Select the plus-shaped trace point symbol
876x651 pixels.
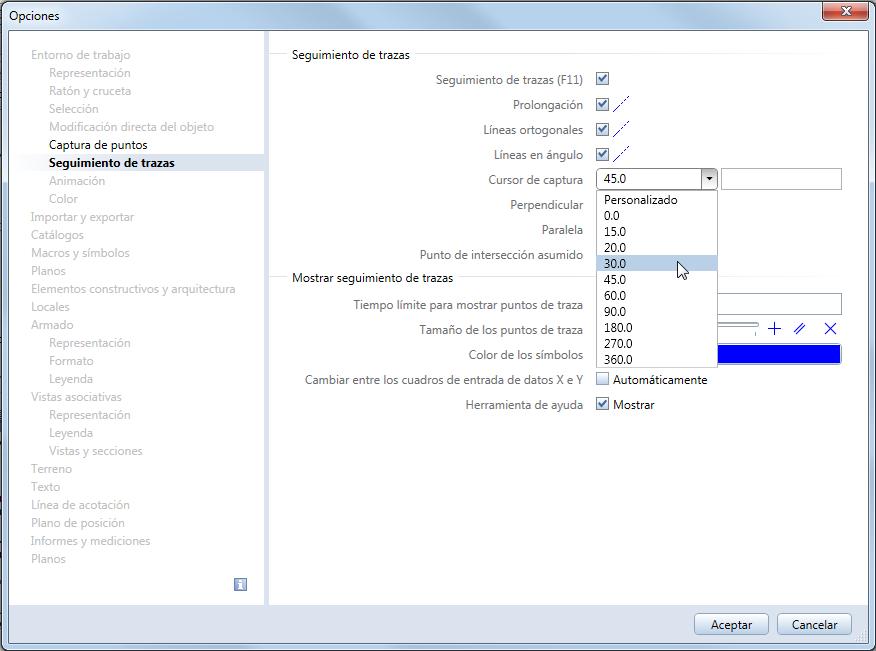(774, 329)
